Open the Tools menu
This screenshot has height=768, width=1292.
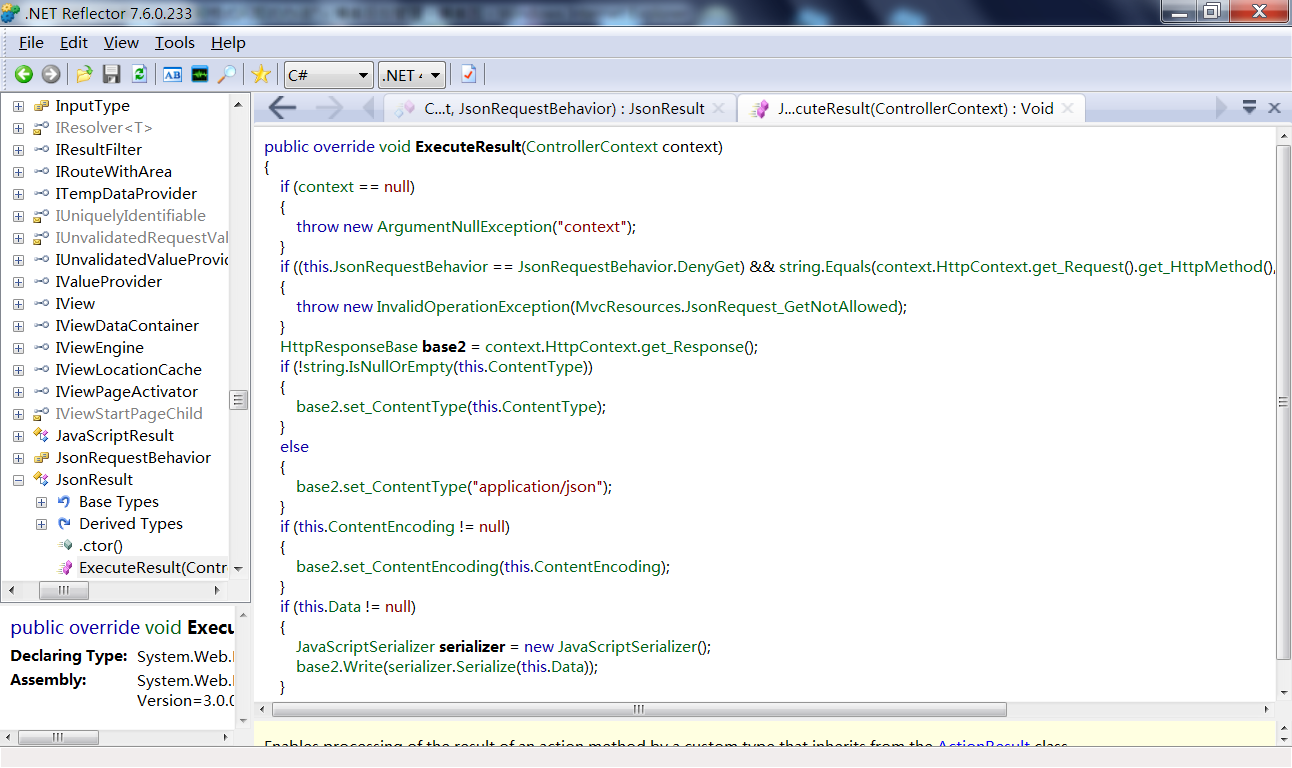(x=175, y=43)
